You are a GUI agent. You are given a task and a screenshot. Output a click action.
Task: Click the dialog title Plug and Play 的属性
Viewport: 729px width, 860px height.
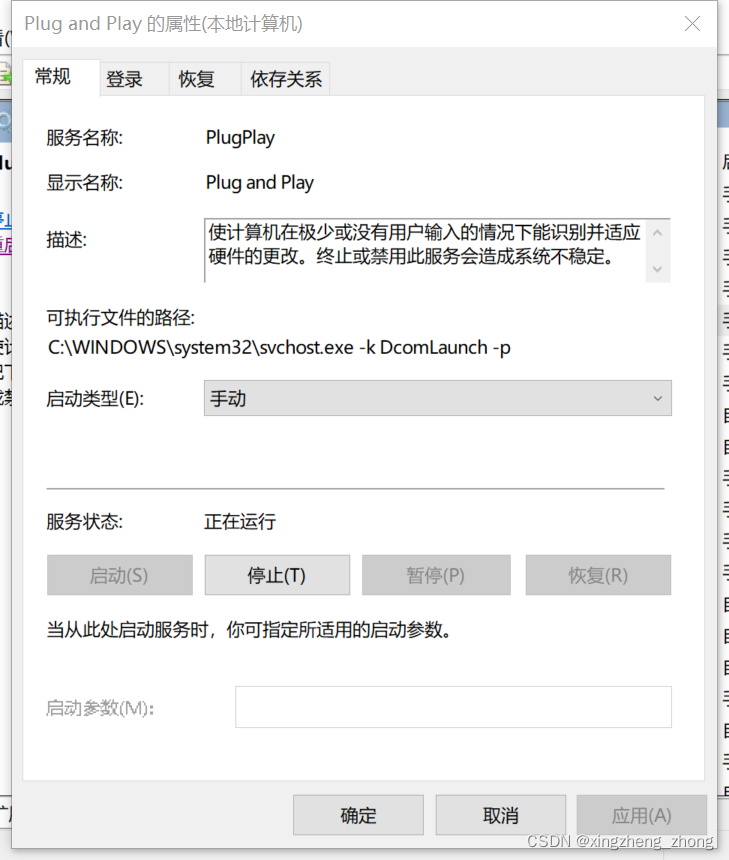[163, 24]
